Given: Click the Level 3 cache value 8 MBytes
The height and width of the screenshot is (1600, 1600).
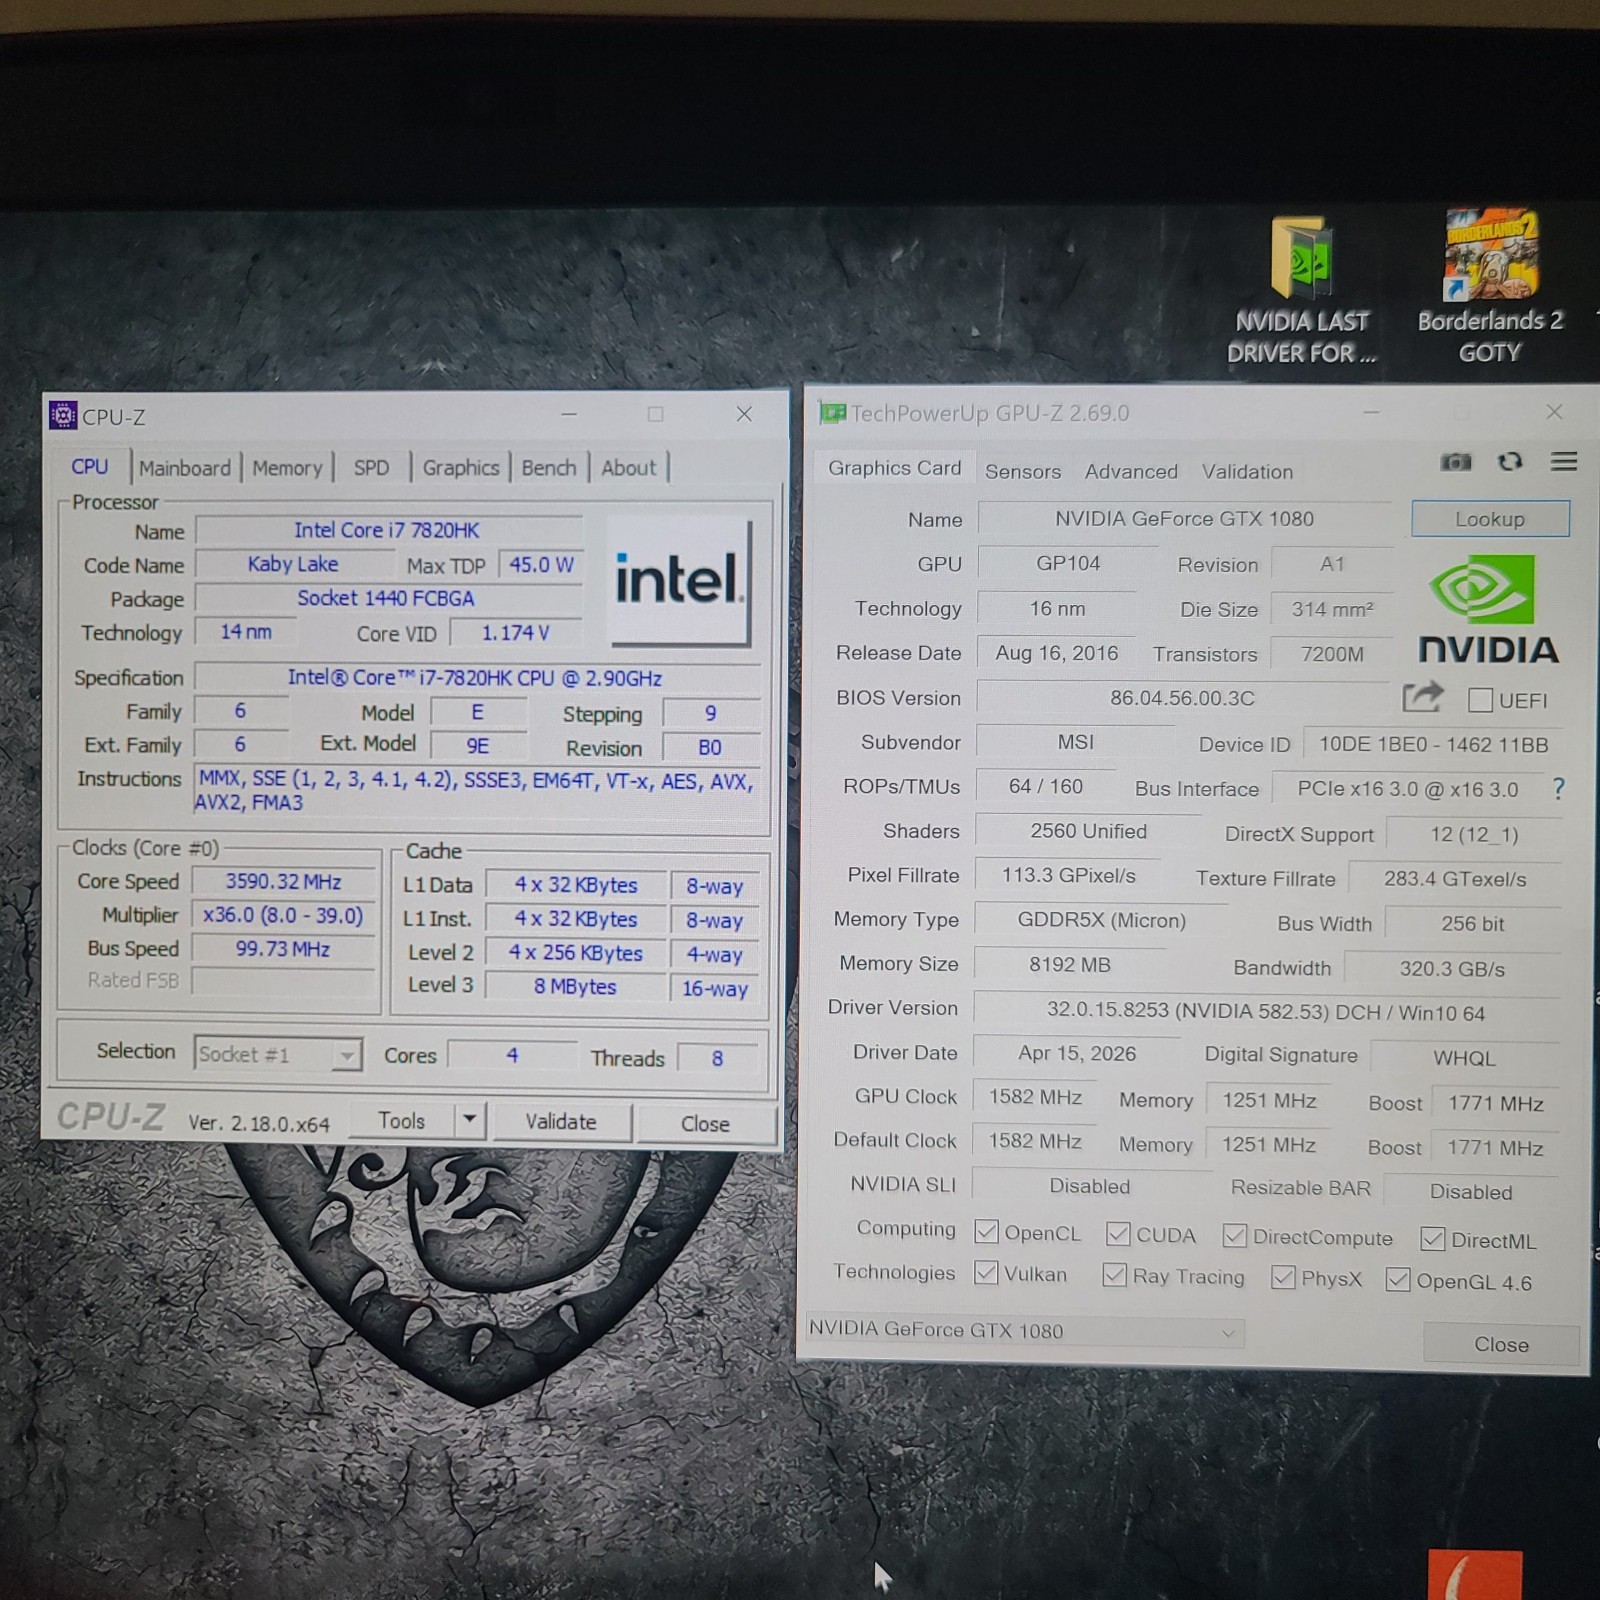Looking at the screenshot, I should (x=575, y=987).
